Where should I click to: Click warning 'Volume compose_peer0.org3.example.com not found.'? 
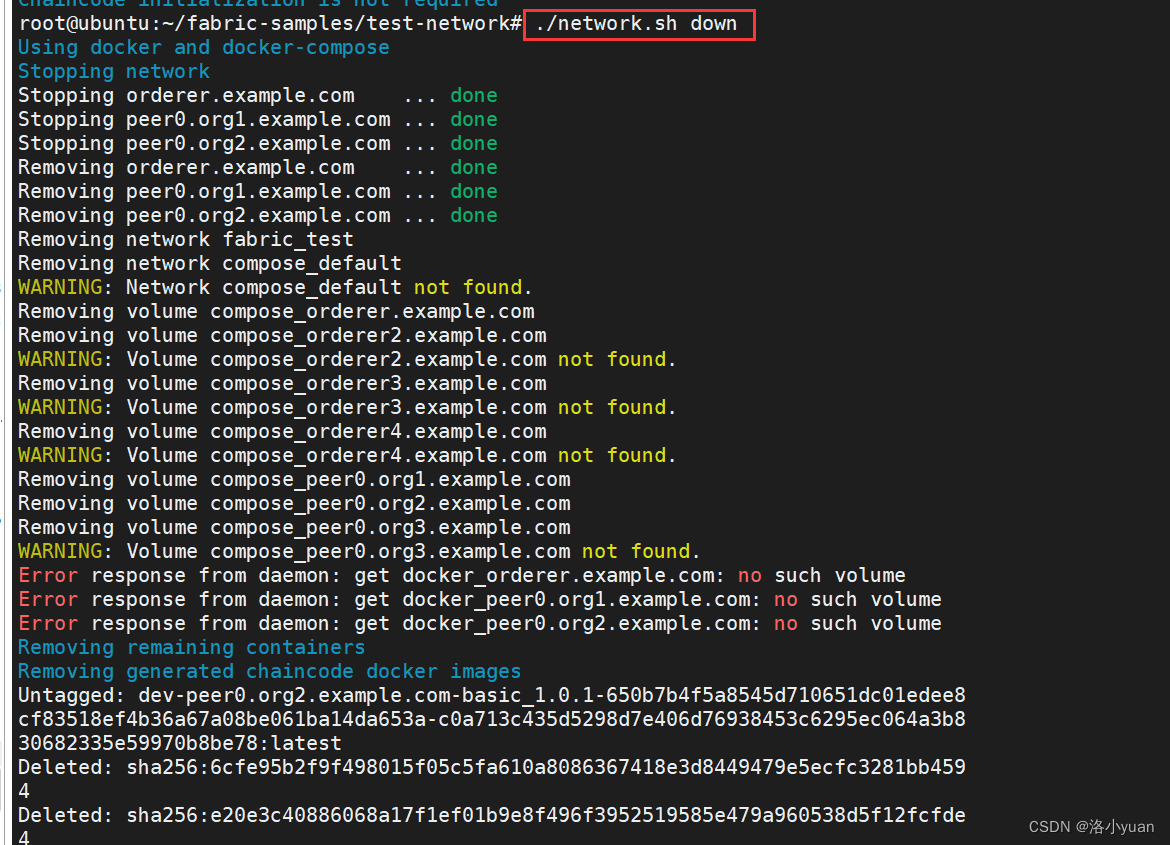click(x=359, y=551)
